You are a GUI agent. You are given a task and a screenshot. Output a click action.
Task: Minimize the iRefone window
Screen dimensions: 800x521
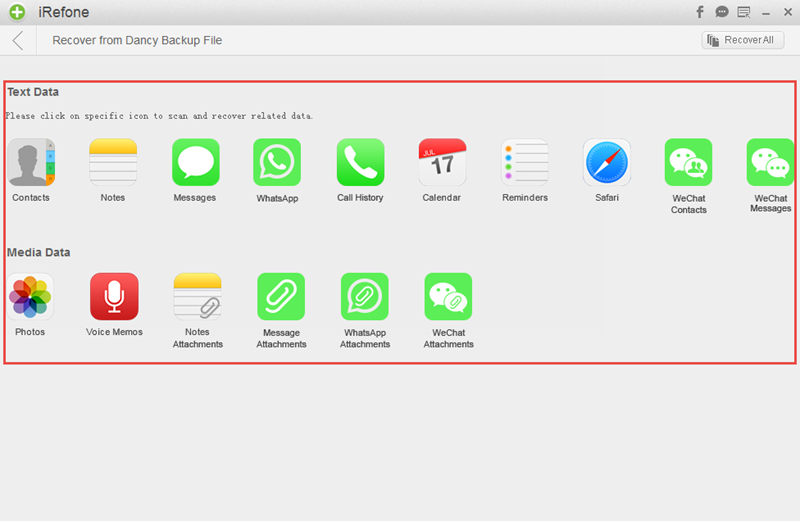(766, 13)
